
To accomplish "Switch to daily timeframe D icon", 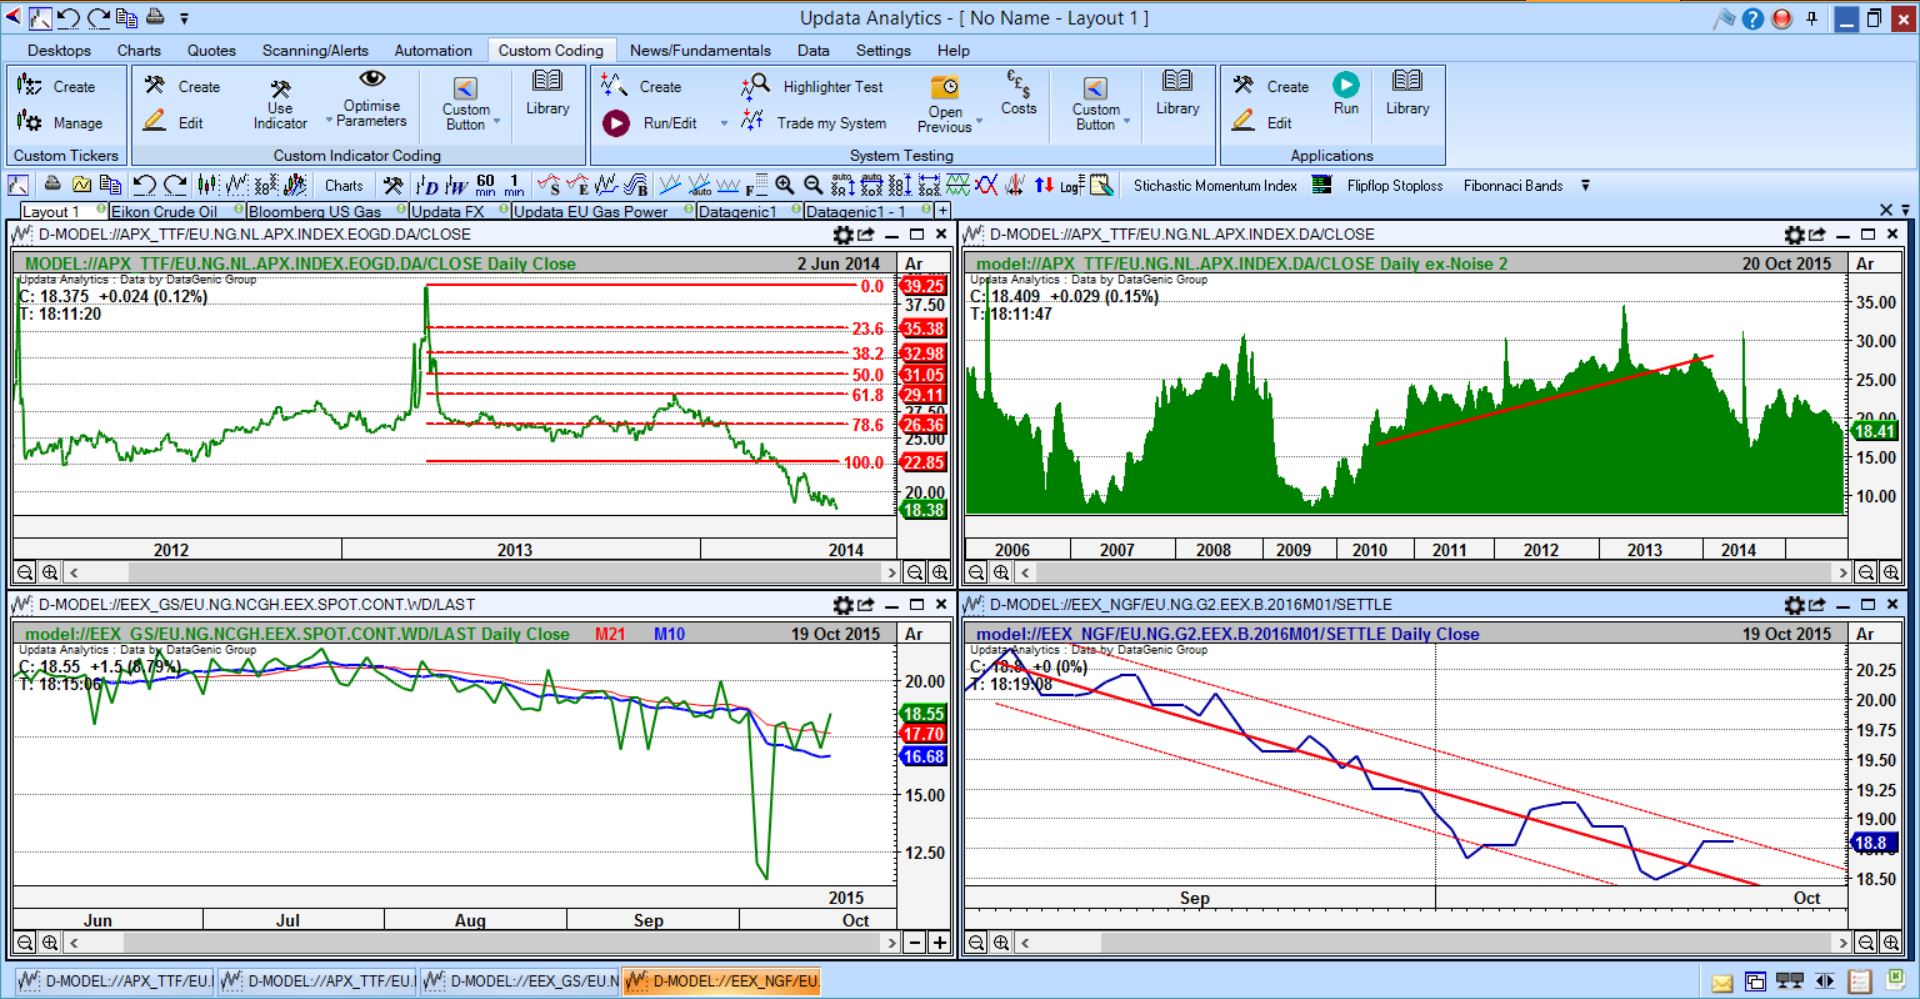I will (x=428, y=185).
